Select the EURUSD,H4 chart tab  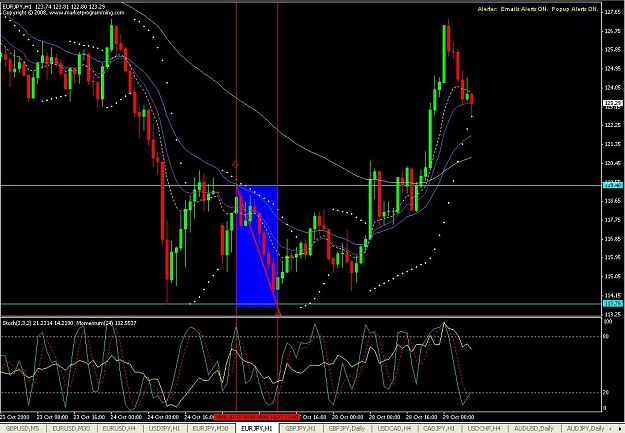point(120,429)
